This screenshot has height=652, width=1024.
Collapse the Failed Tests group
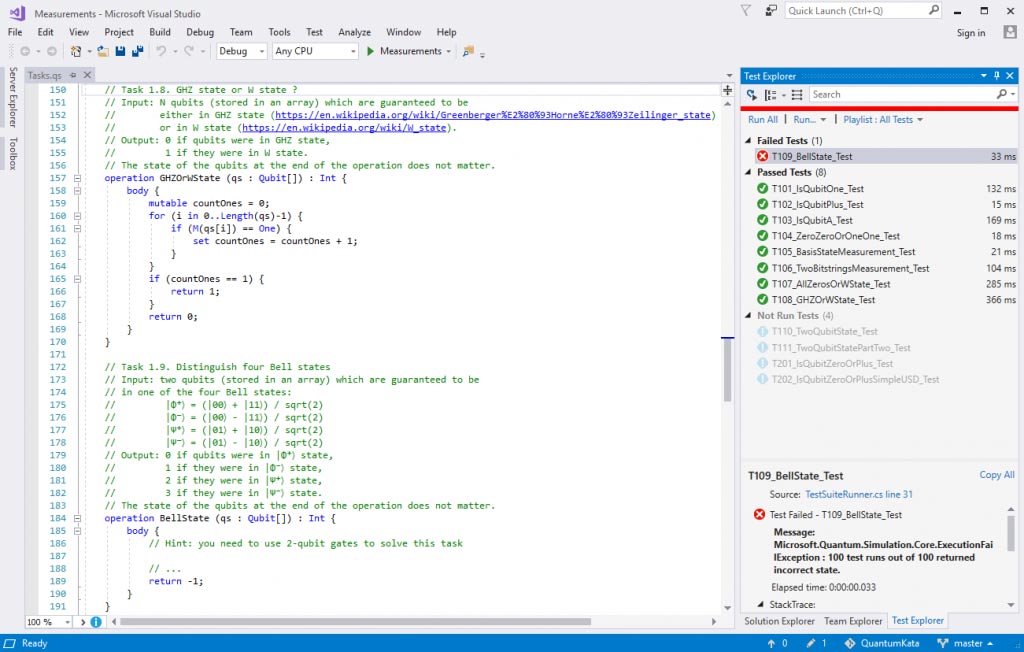[x=750, y=141]
